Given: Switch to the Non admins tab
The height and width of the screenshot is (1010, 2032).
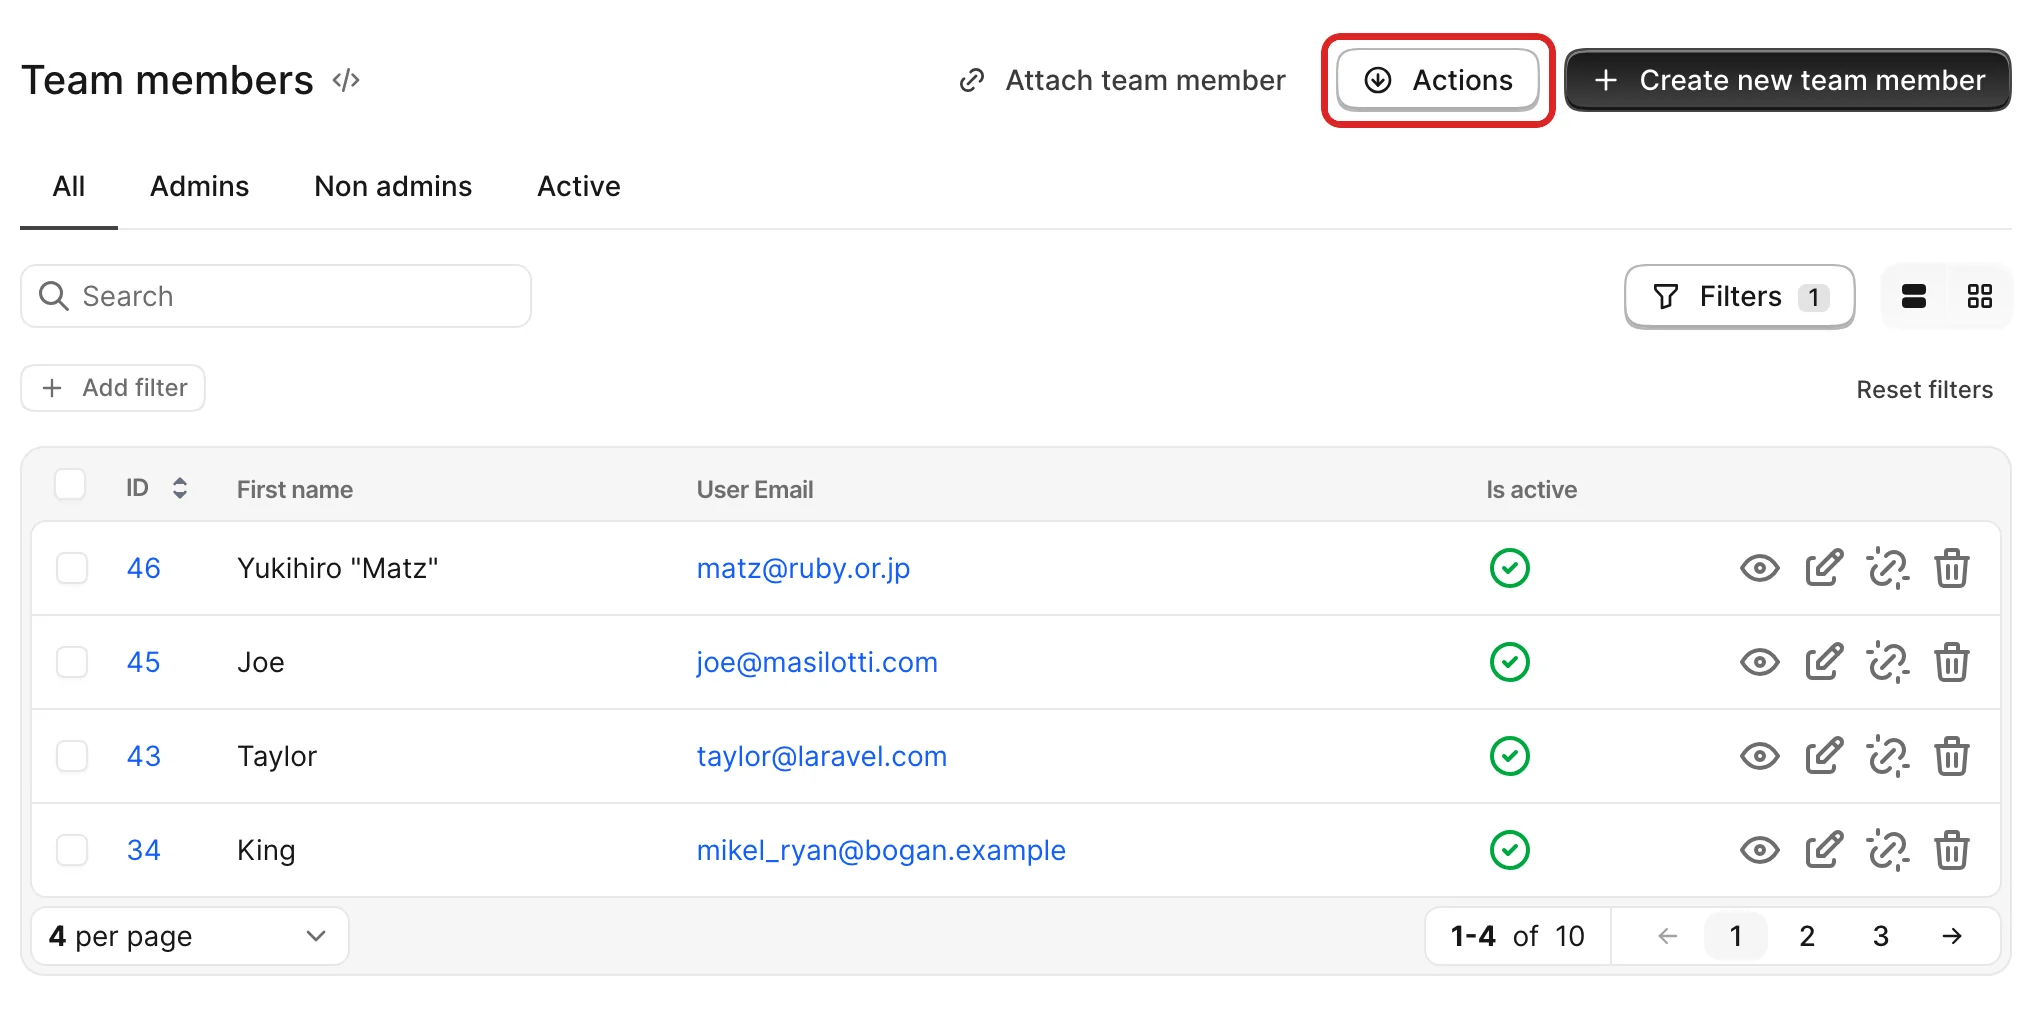Looking at the screenshot, I should 393,187.
